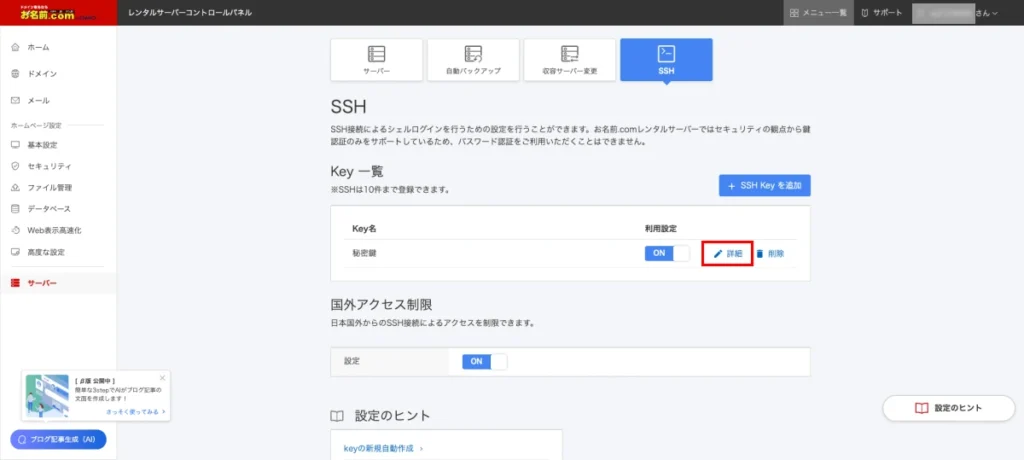Viewport: 1024px width, 460px height.
Task: Toggle the 秘密鍵 key ON switch
Action: click(667, 254)
